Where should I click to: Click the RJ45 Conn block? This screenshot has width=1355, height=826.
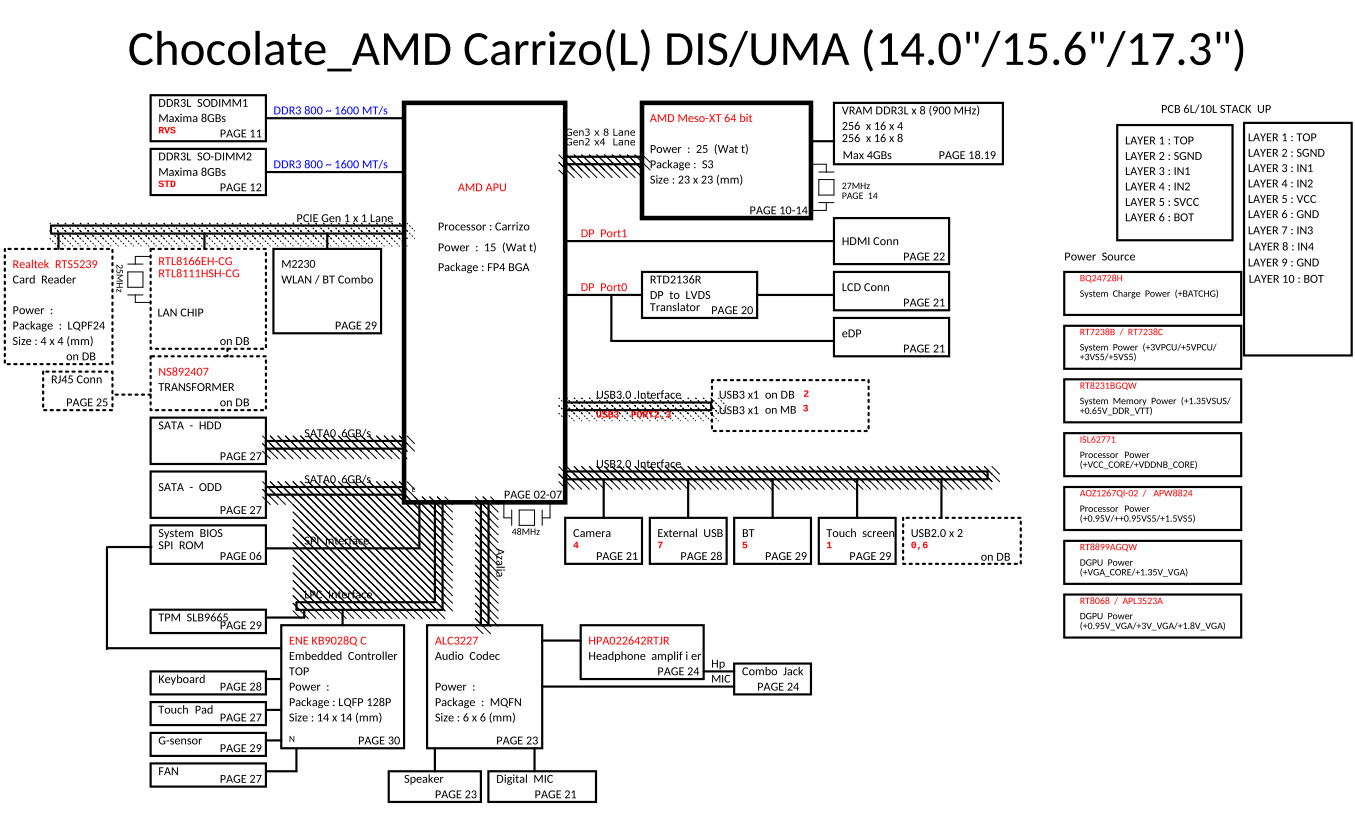[78, 391]
